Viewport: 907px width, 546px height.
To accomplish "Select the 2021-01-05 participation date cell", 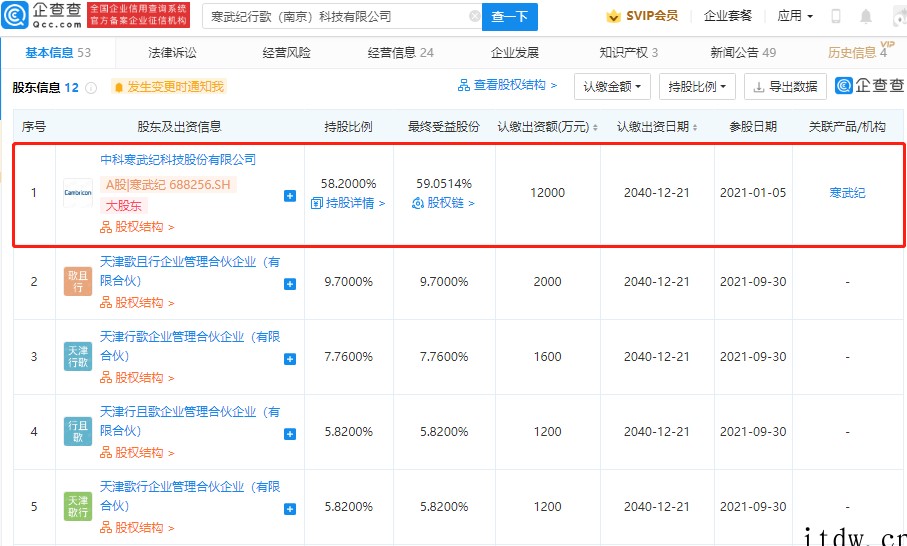I will point(753,193).
